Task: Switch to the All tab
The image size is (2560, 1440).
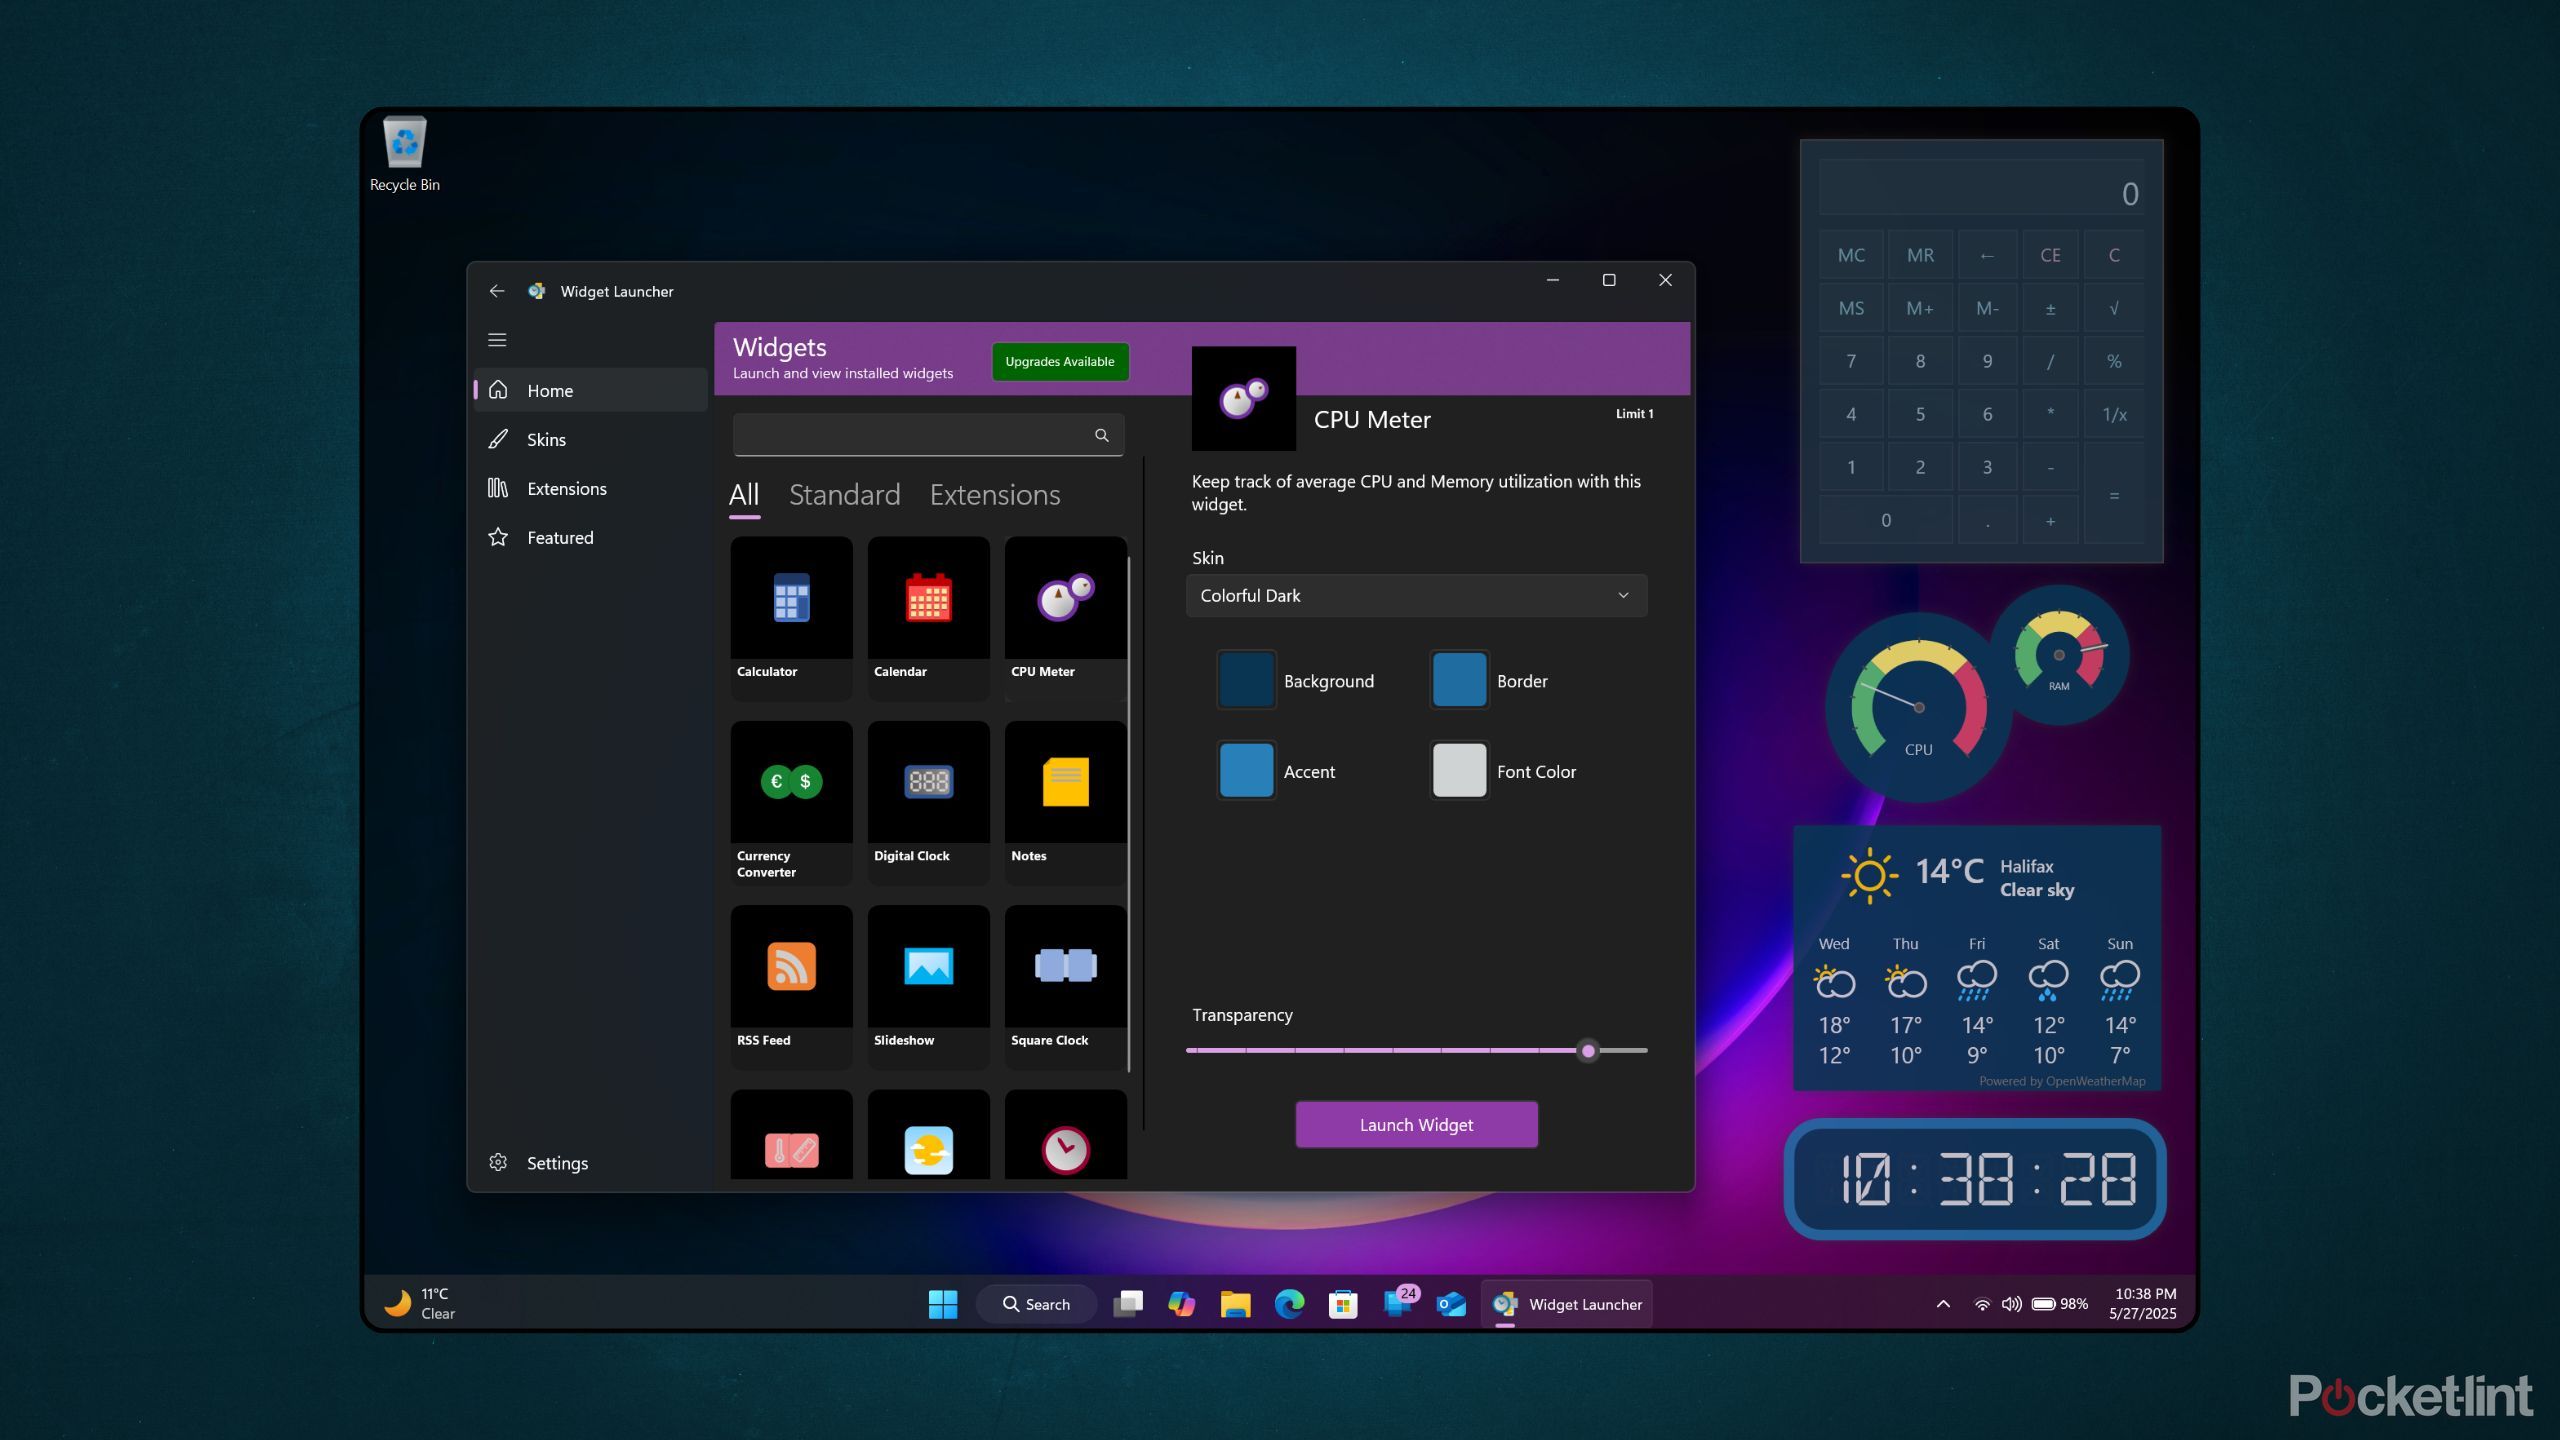Action: click(744, 495)
